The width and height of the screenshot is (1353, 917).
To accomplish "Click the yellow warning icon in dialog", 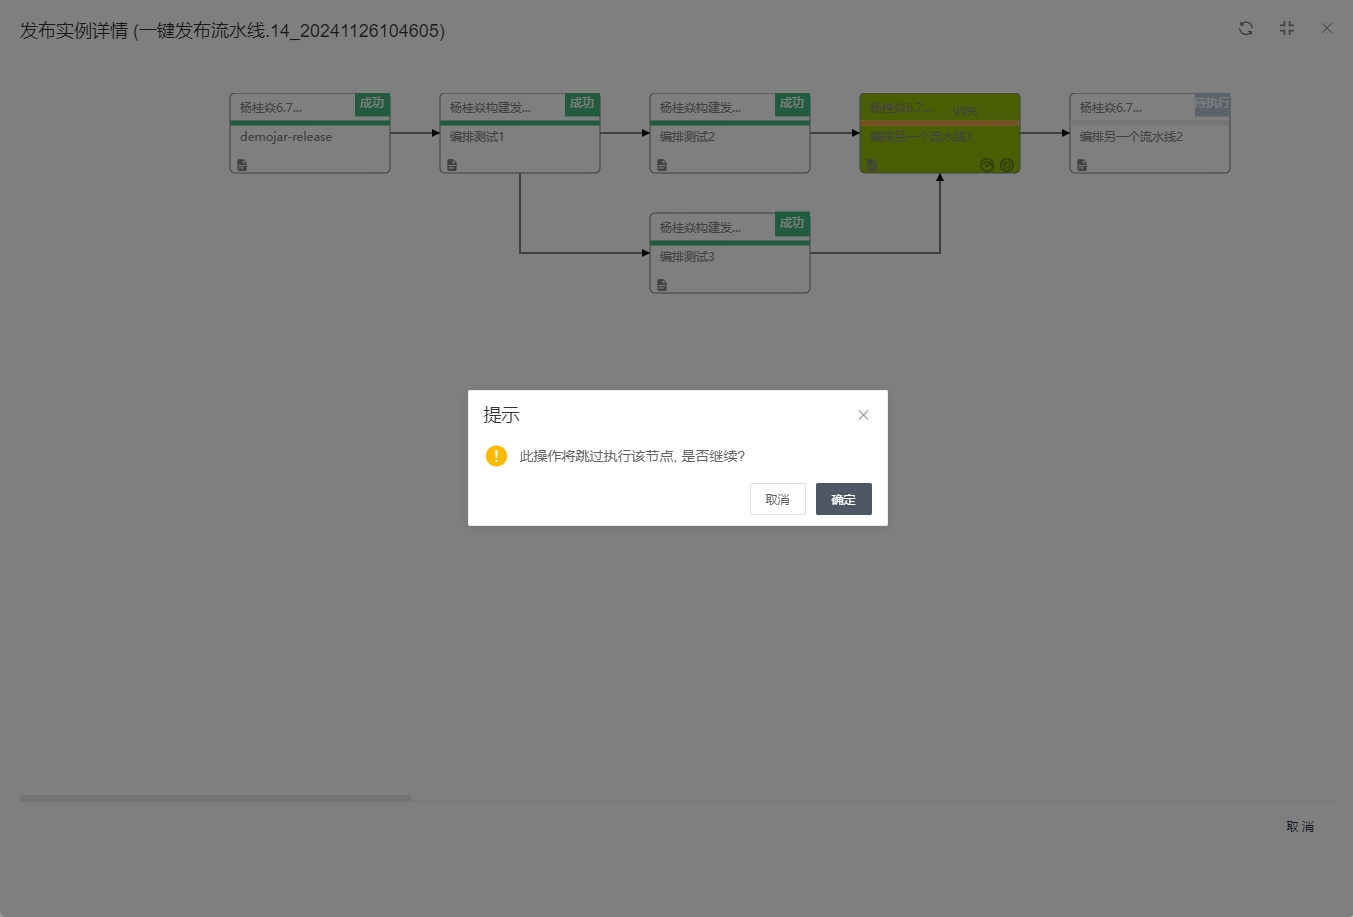I will click(x=496, y=456).
